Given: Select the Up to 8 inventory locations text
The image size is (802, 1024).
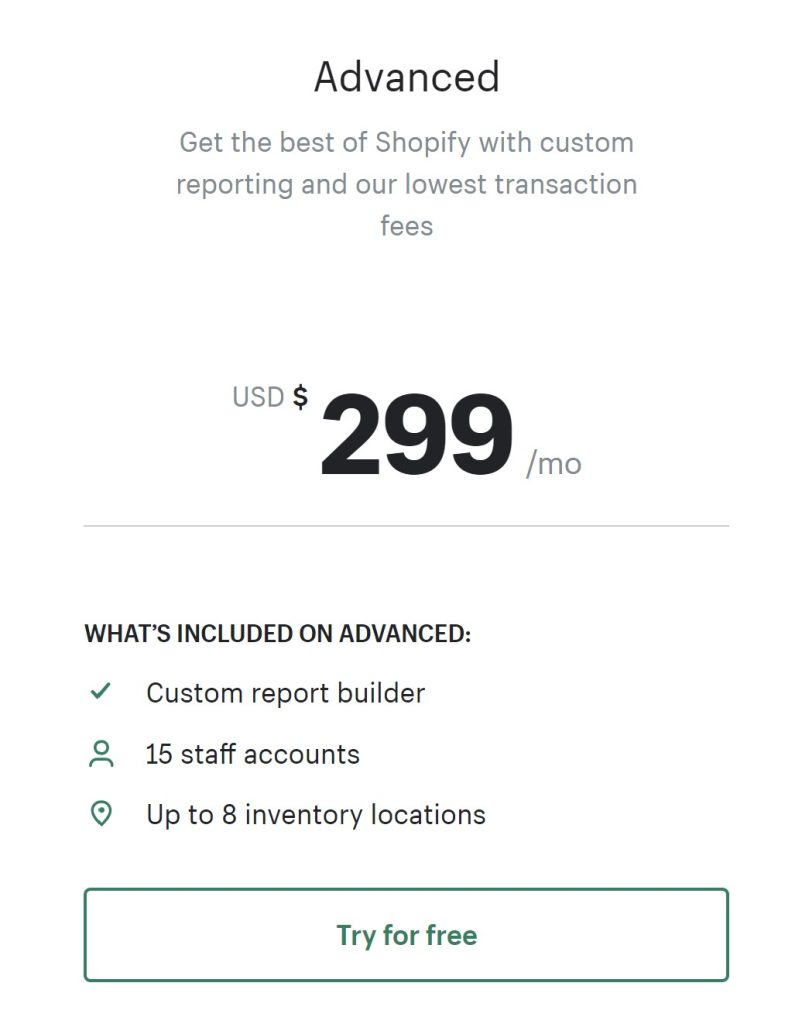Looking at the screenshot, I should [316, 815].
